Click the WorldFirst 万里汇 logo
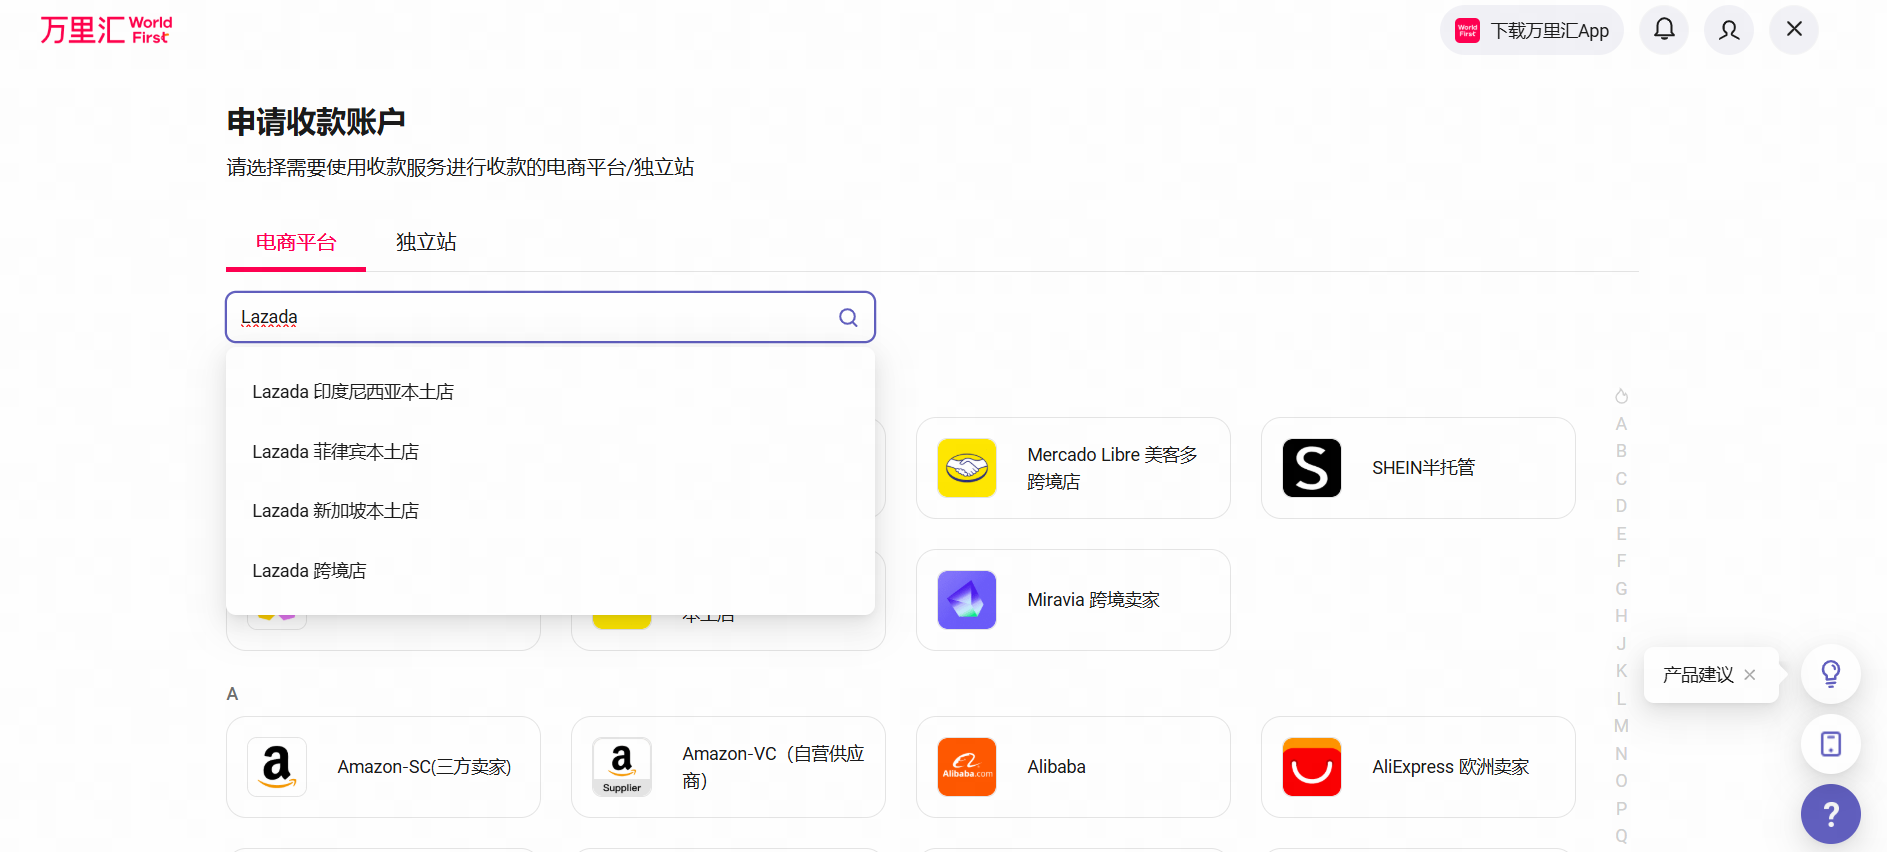1887x852 pixels. pos(106,30)
